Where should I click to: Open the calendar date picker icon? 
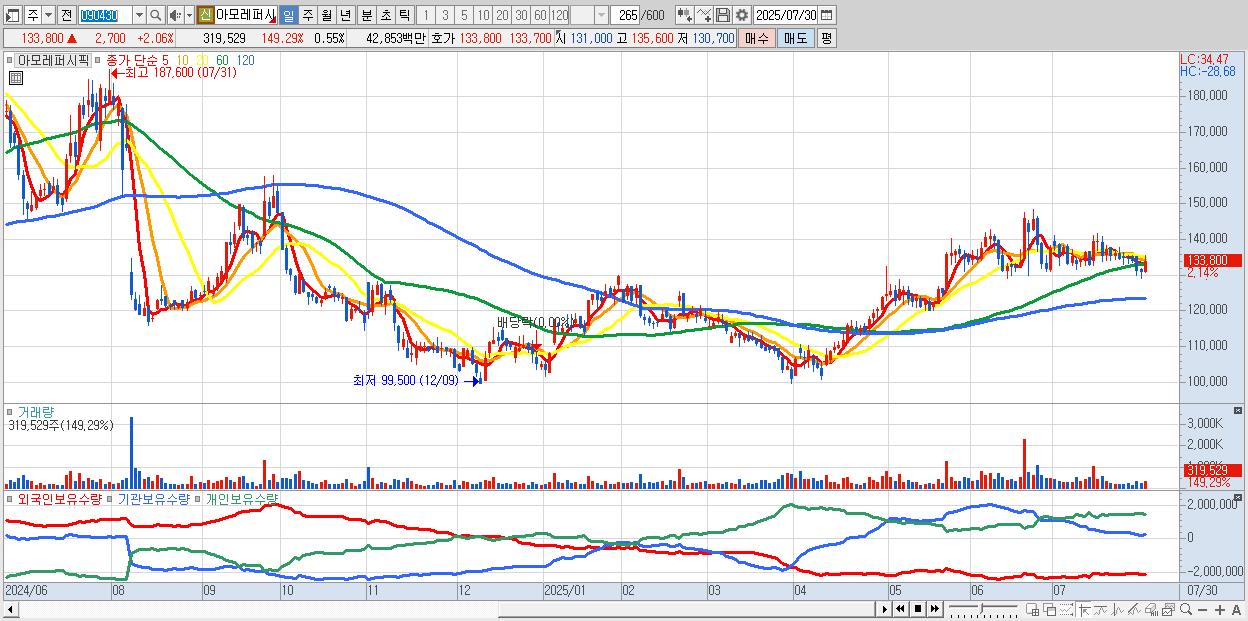(829, 15)
